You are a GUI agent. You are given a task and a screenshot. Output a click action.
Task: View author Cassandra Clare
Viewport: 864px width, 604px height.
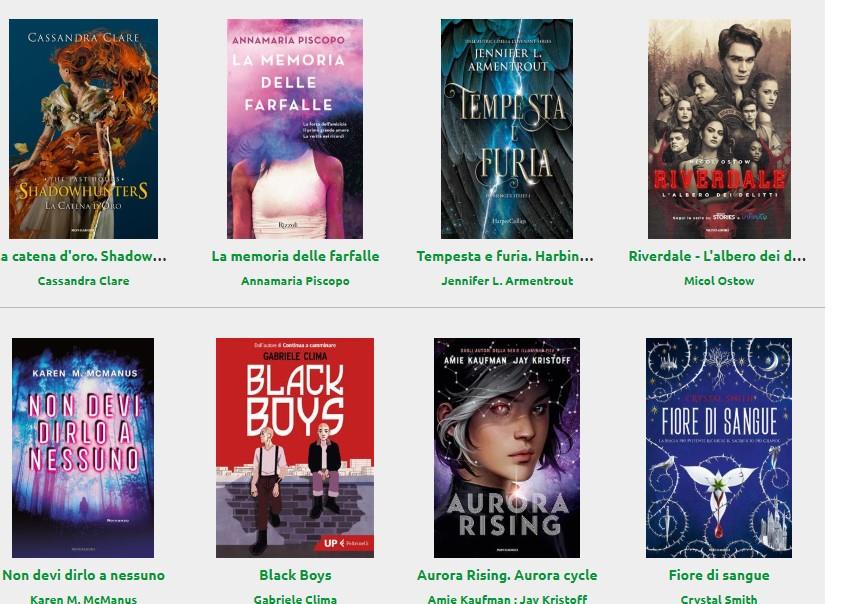tap(83, 281)
